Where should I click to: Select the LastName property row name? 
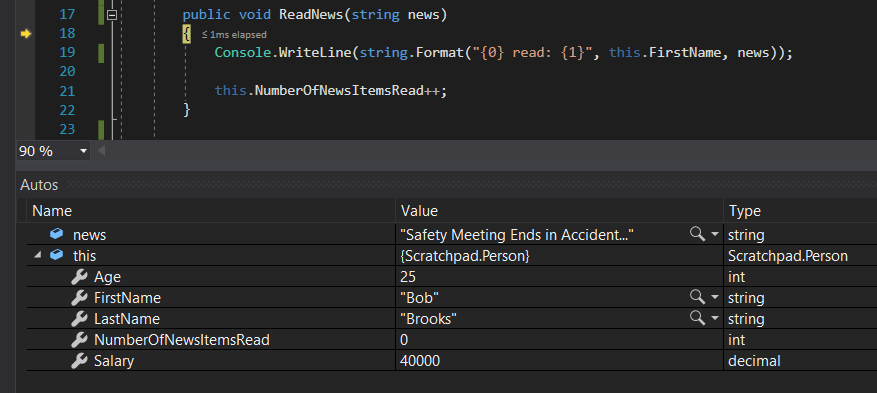pyautogui.click(x=126, y=319)
